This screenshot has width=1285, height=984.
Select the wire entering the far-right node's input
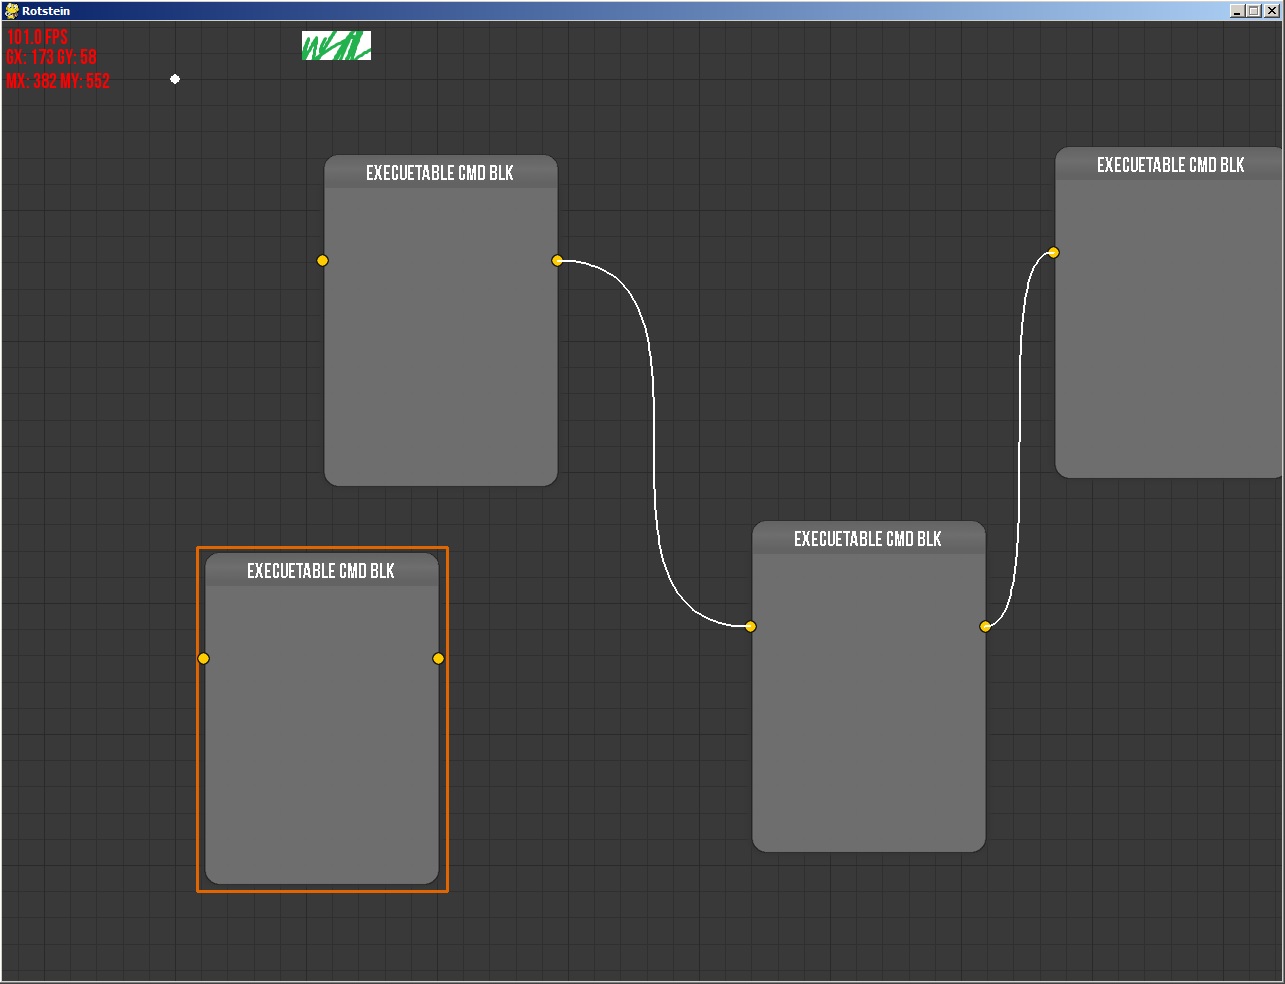[1019, 439]
